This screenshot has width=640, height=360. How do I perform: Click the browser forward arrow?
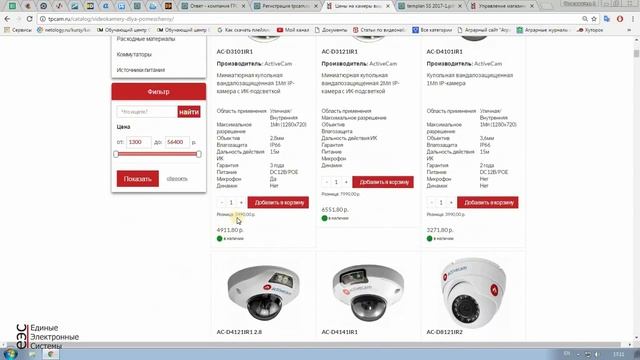(18, 19)
